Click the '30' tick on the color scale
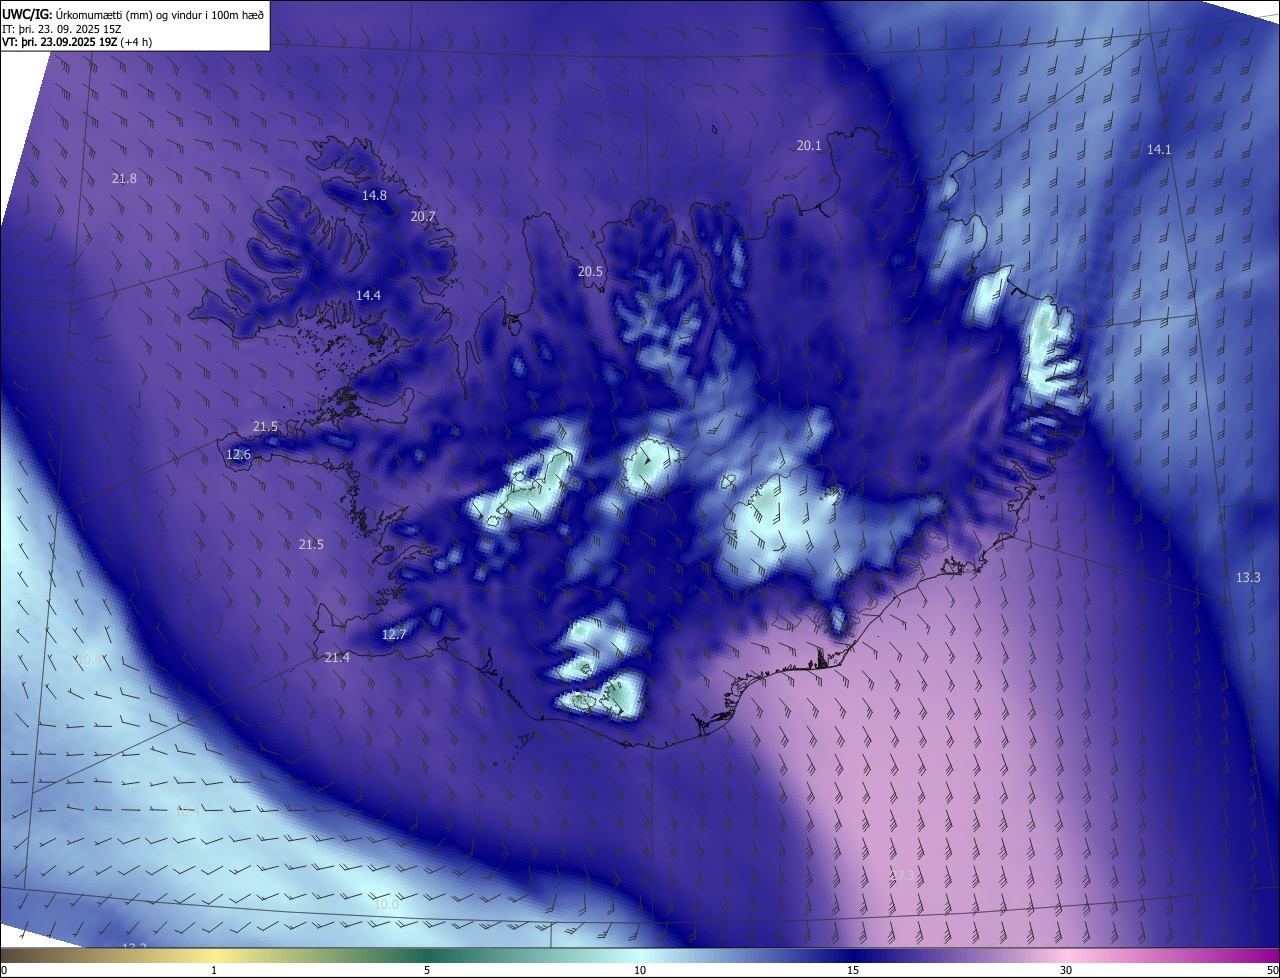 point(1066,970)
